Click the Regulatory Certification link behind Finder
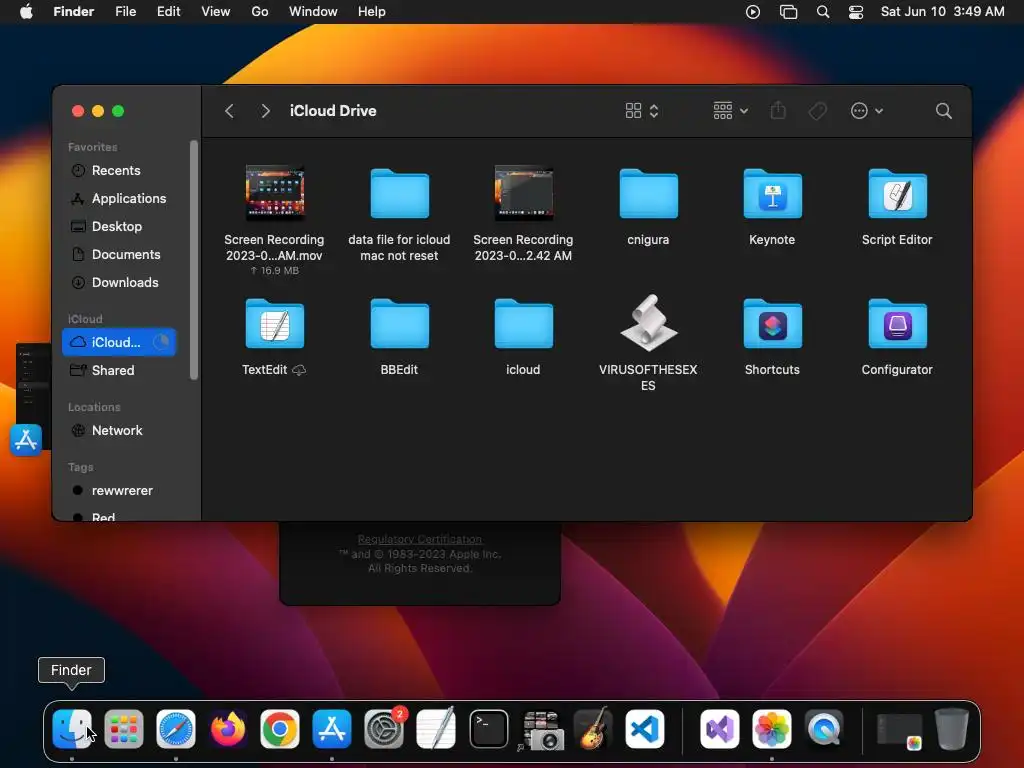The image size is (1024, 768). tap(420, 539)
